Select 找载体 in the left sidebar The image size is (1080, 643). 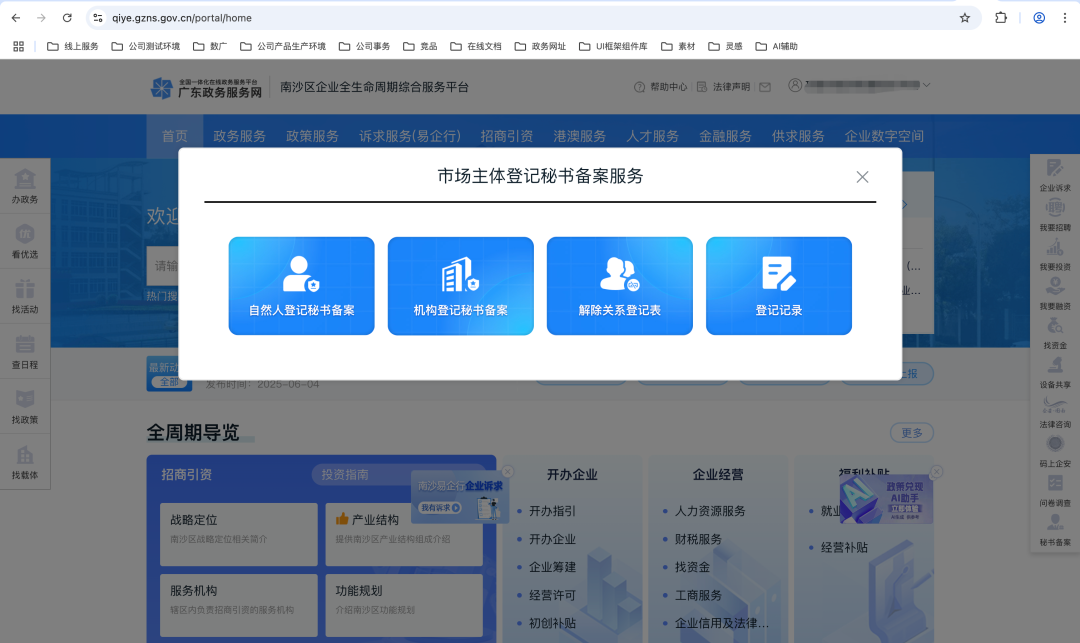25,462
